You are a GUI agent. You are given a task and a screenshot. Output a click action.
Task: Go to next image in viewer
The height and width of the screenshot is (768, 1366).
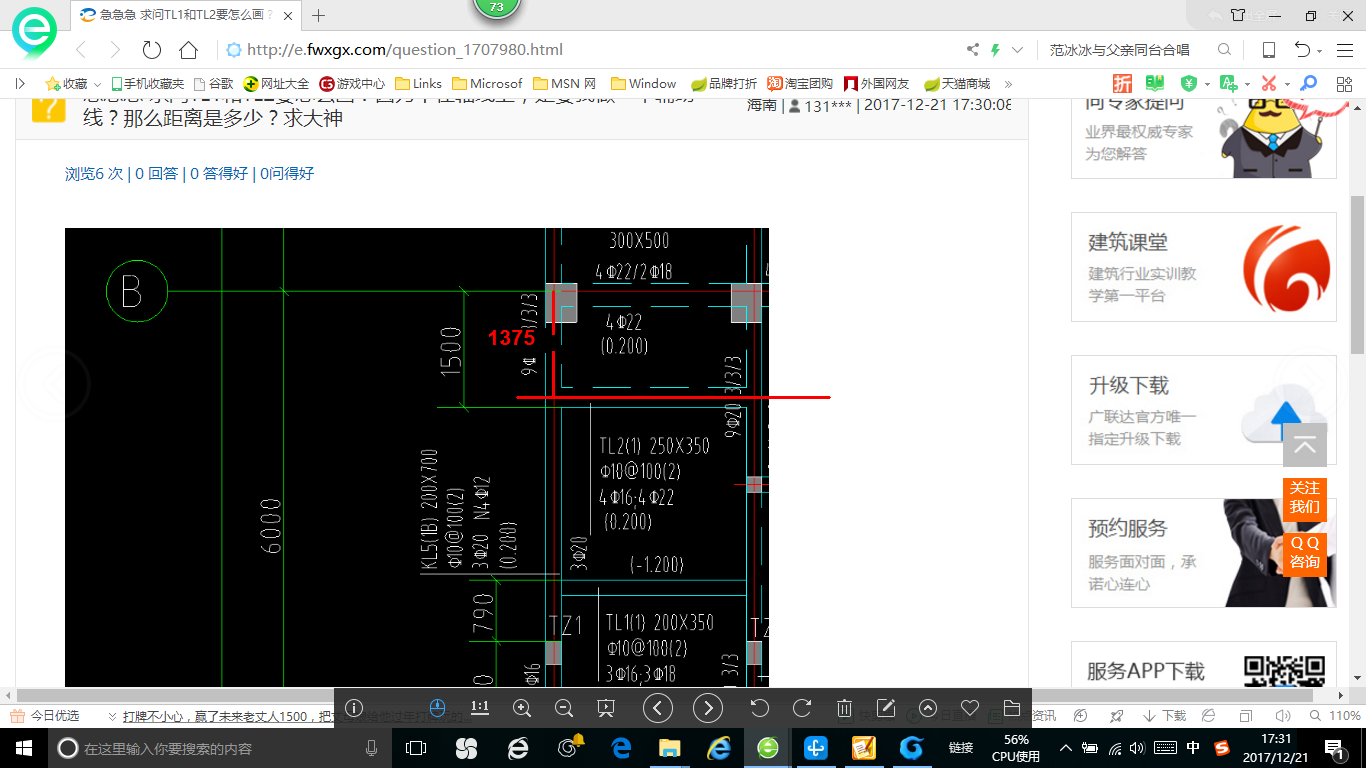pyautogui.click(x=708, y=708)
